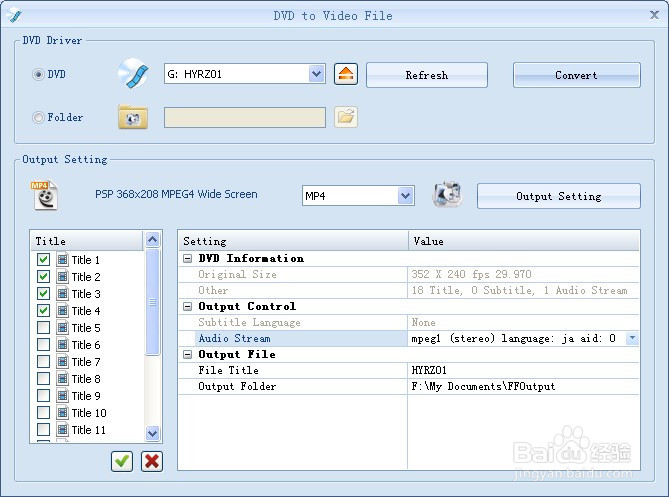Uncheck the Title 3 checkbox
This screenshot has width=669, height=497.
tap(43, 294)
